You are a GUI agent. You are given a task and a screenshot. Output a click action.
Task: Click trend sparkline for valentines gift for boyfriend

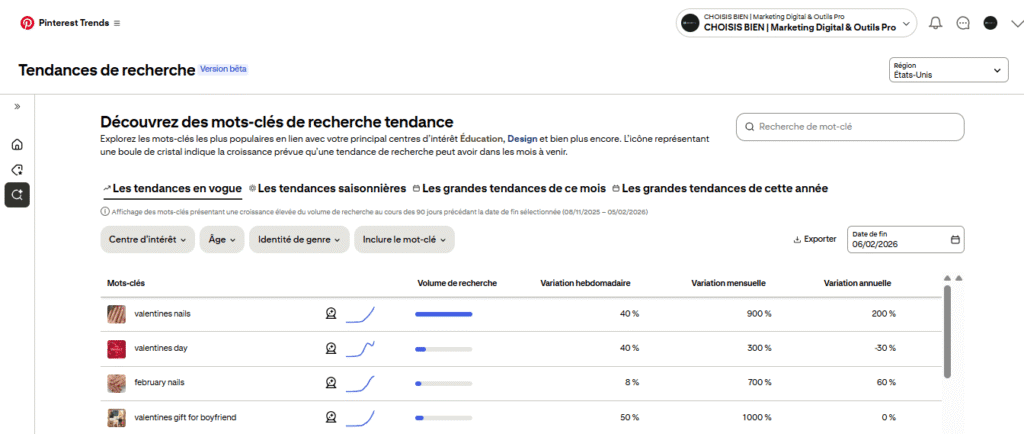point(360,418)
